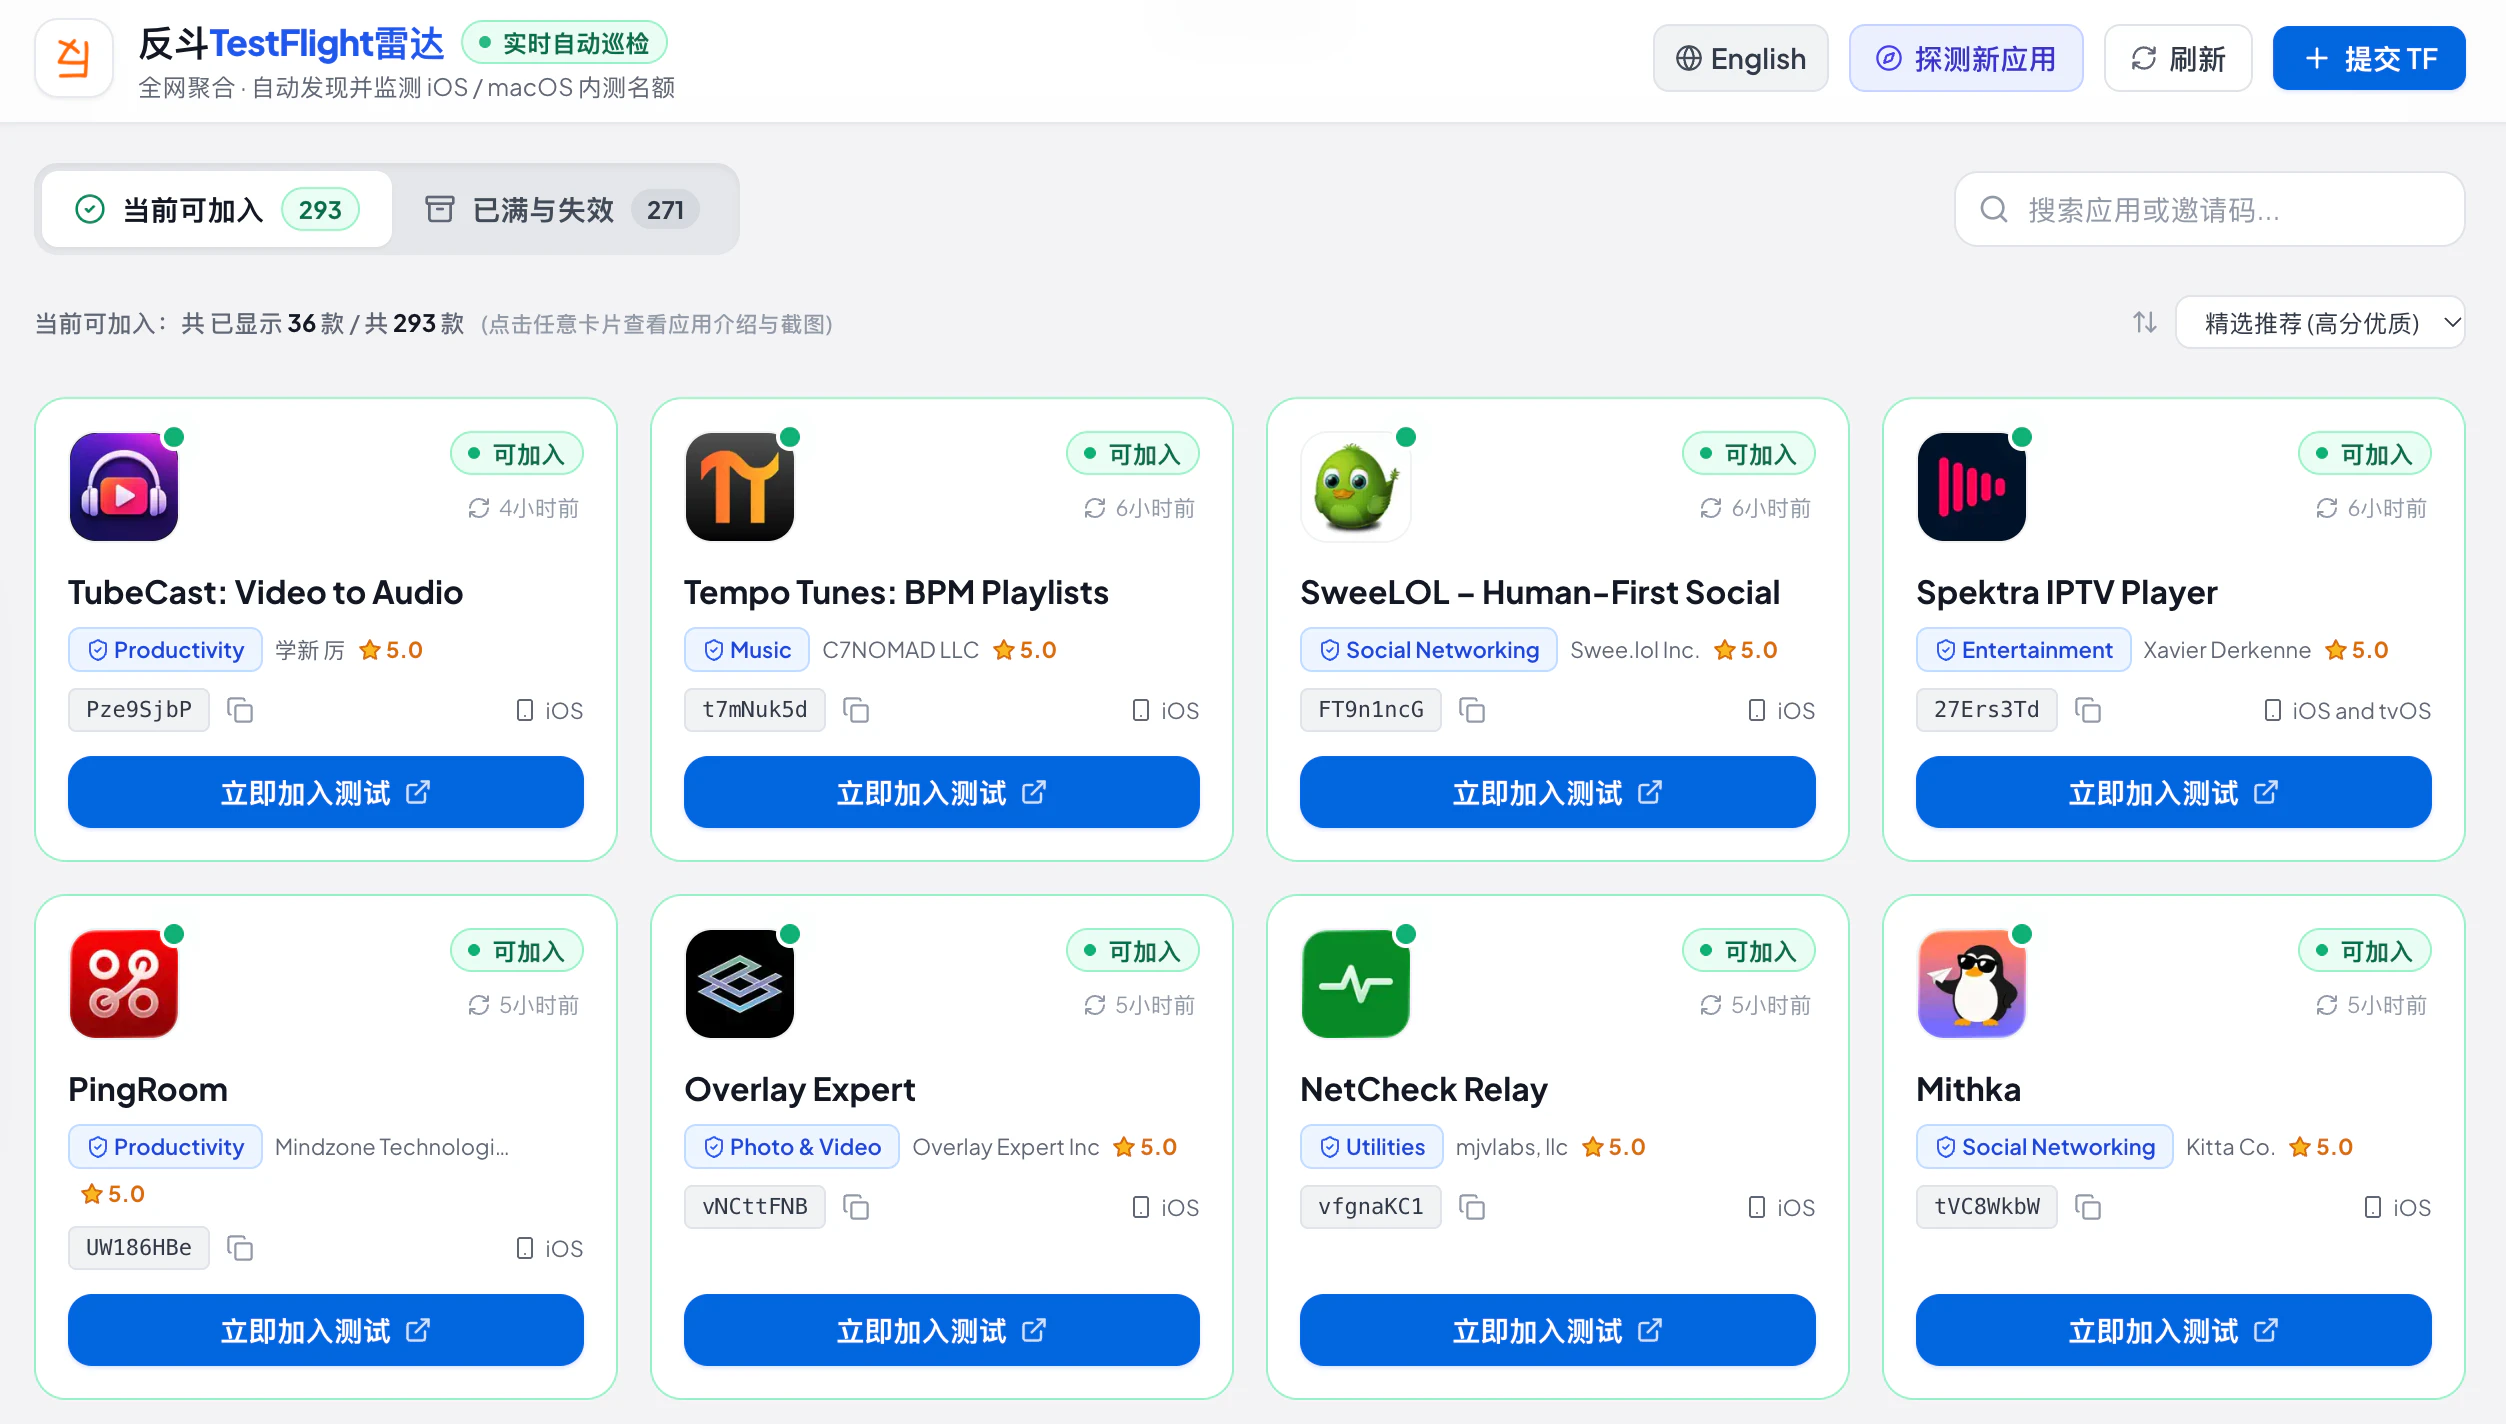Click the 提交 TF submit button

click(2369, 58)
